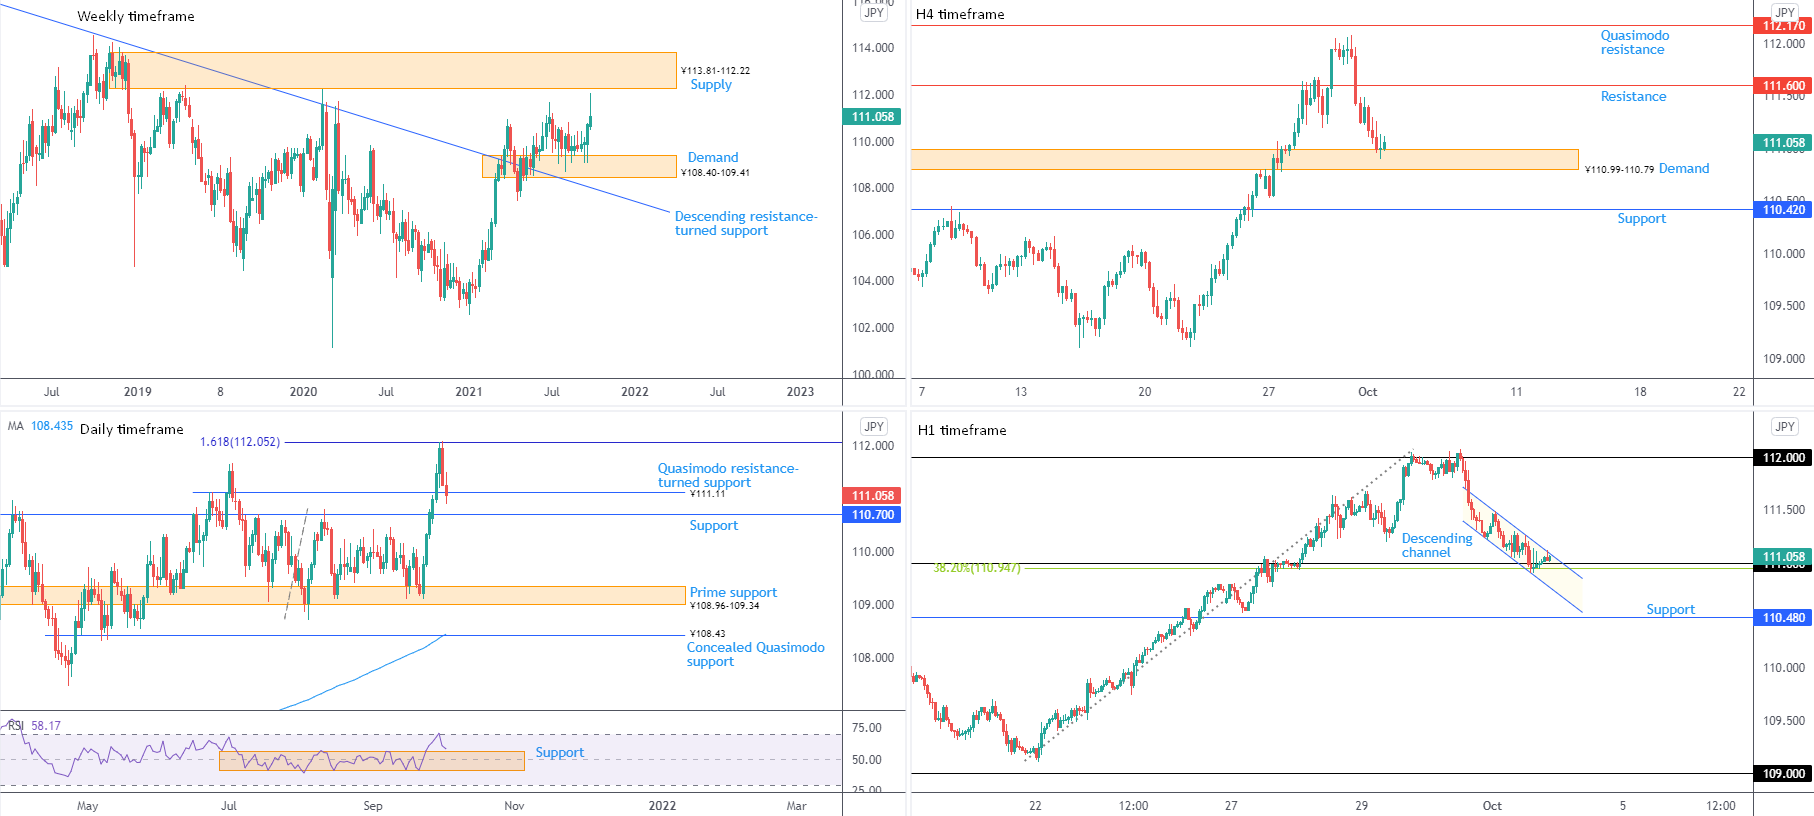
Task: Click the JPY currency button on the H4 chart
Action: coord(1785,13)
